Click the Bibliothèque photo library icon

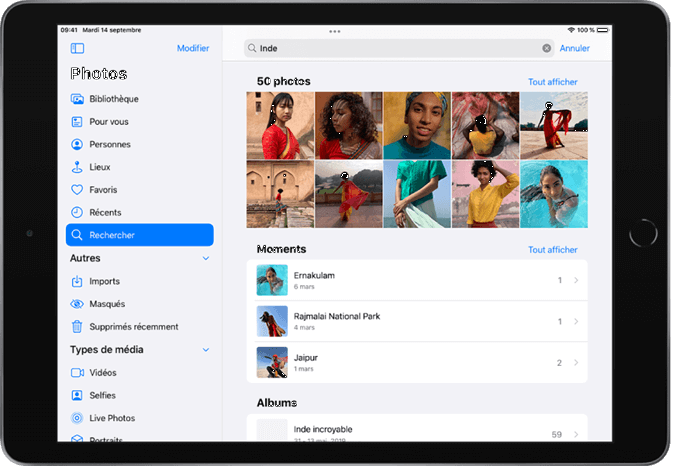[77, 99]
